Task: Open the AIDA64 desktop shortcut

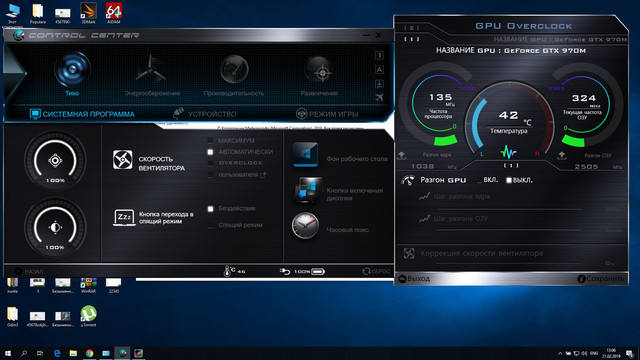Action: [113, 13]
